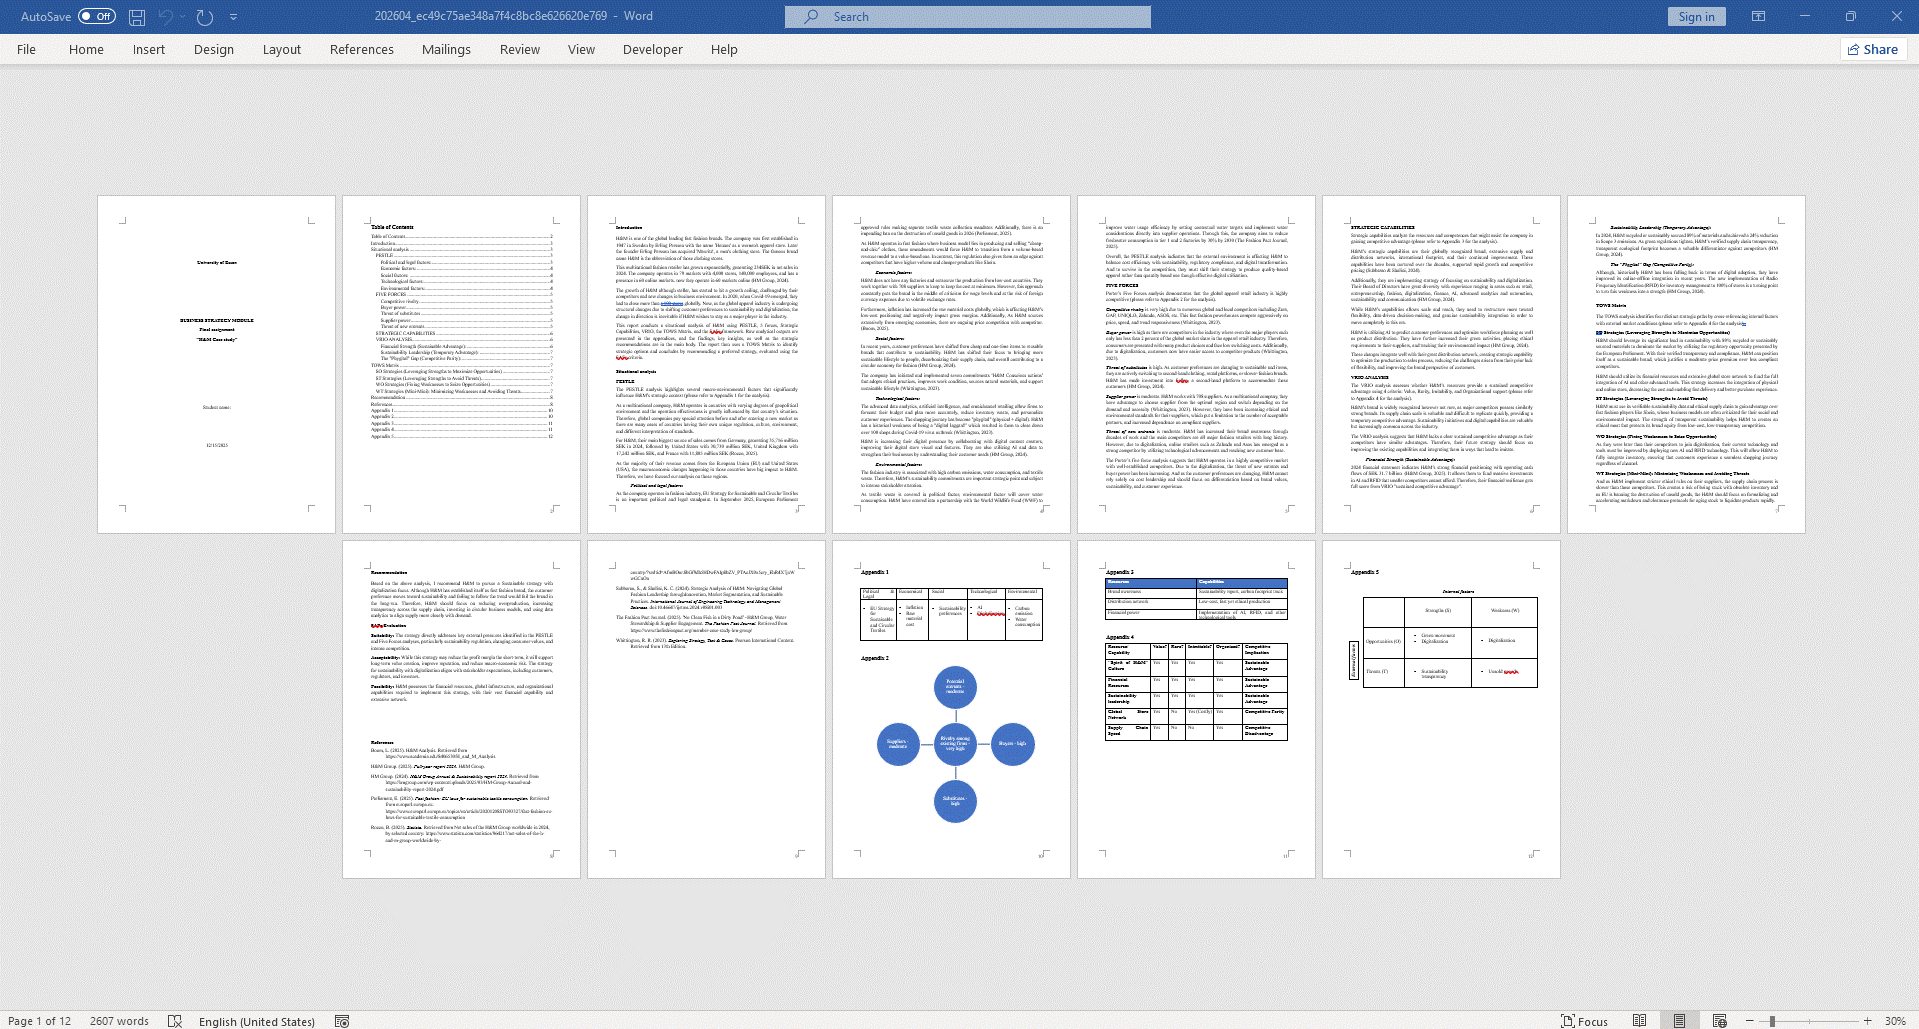Viewport: 1919px width, 1029px height.
Task: Click the Redo/Repeat arrow icon
Action: [x=205, y=17]
